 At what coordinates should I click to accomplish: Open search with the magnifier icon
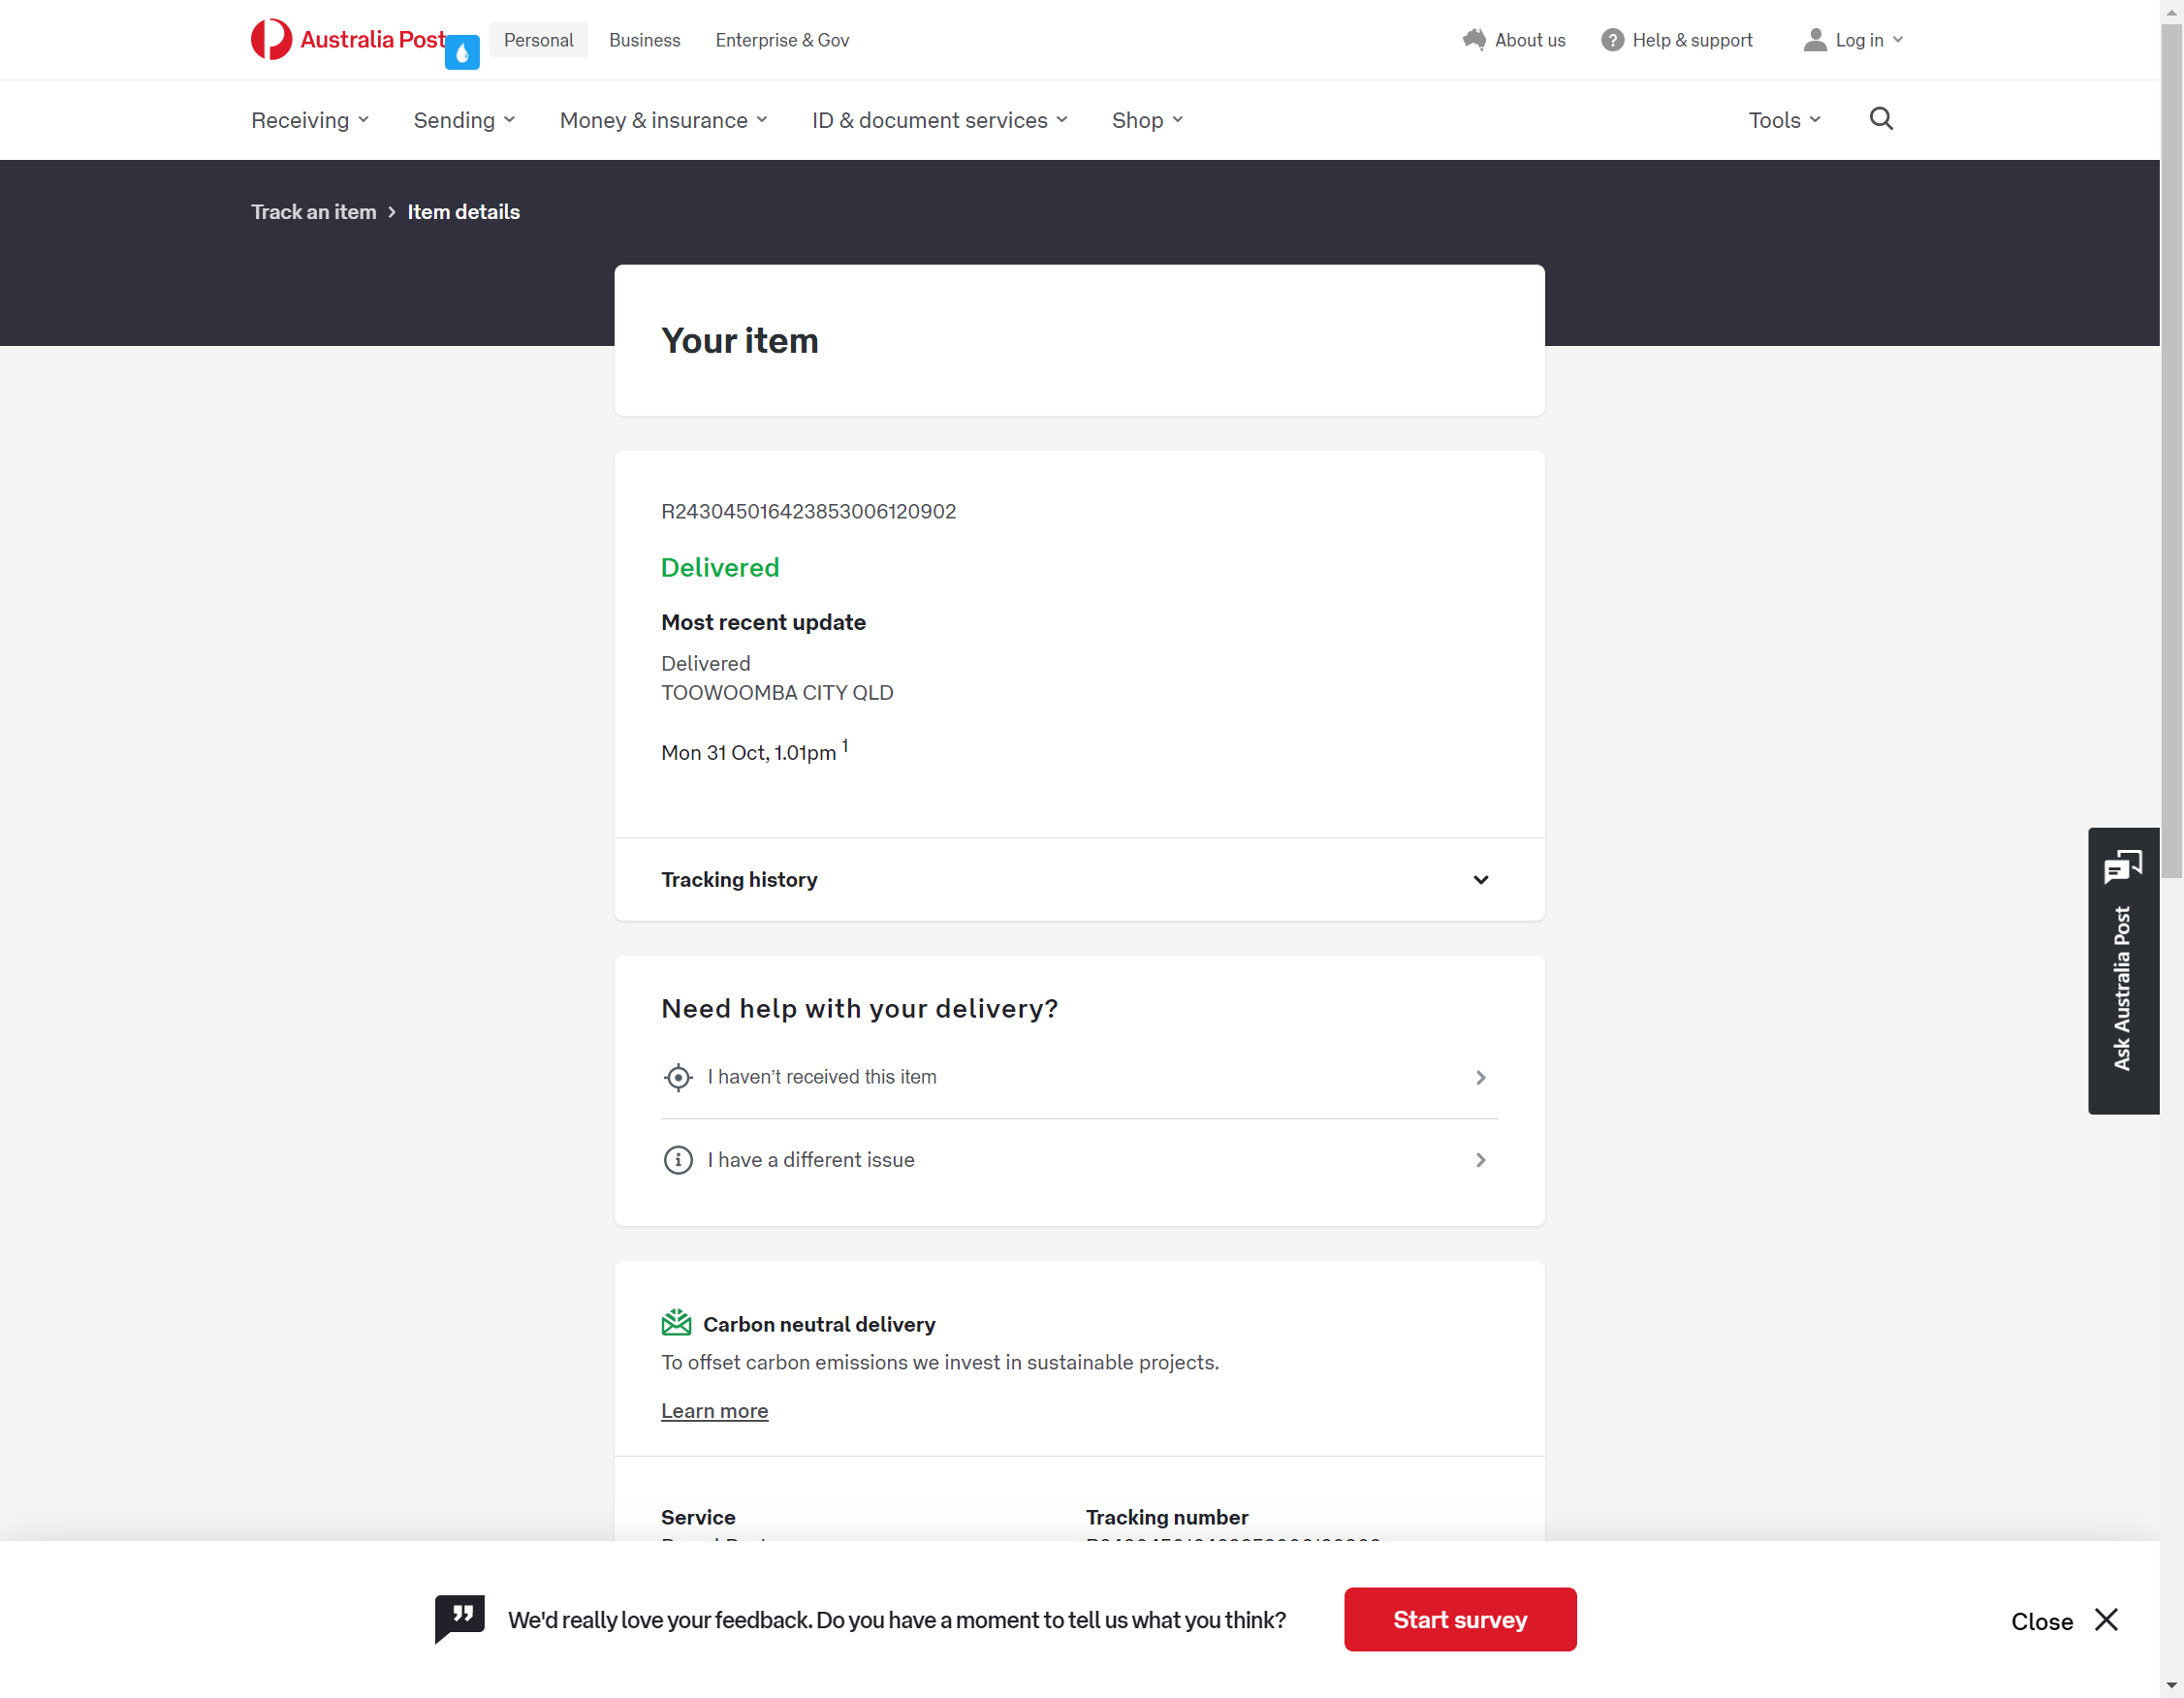pos(1880,119)
